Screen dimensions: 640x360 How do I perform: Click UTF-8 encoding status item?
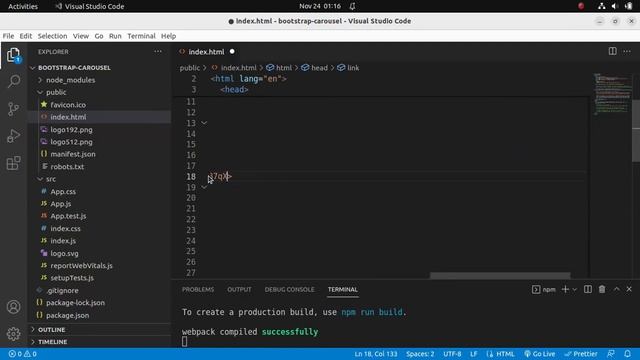452,354
